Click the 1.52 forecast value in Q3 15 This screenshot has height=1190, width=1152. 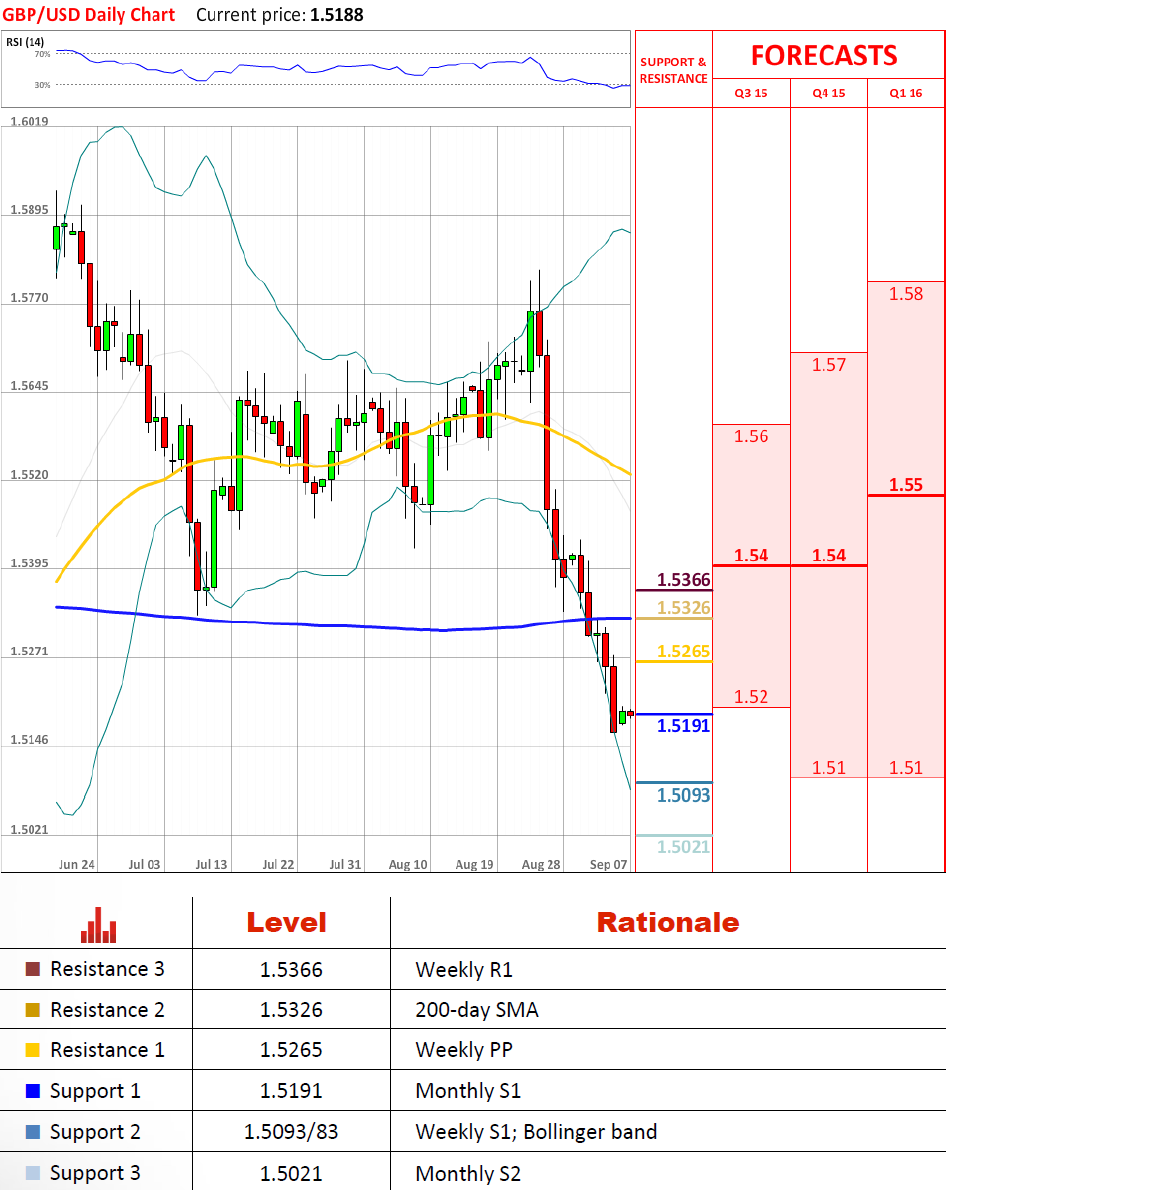tap(751, 697)
